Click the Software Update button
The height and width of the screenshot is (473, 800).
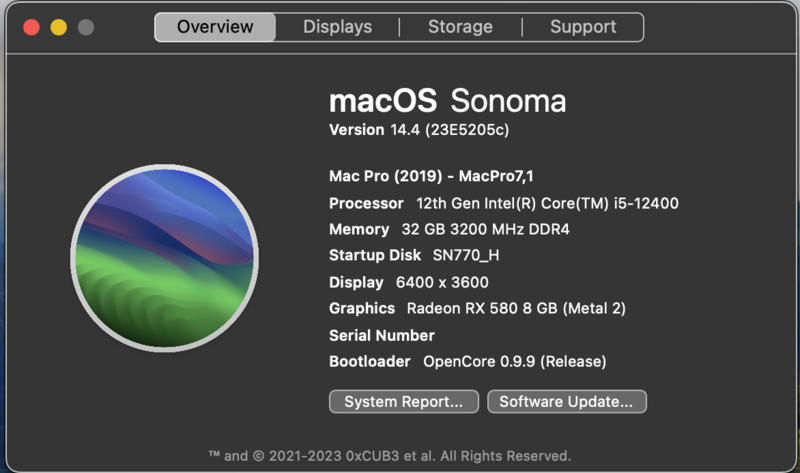pyautogui.click(x=566, y=402)
